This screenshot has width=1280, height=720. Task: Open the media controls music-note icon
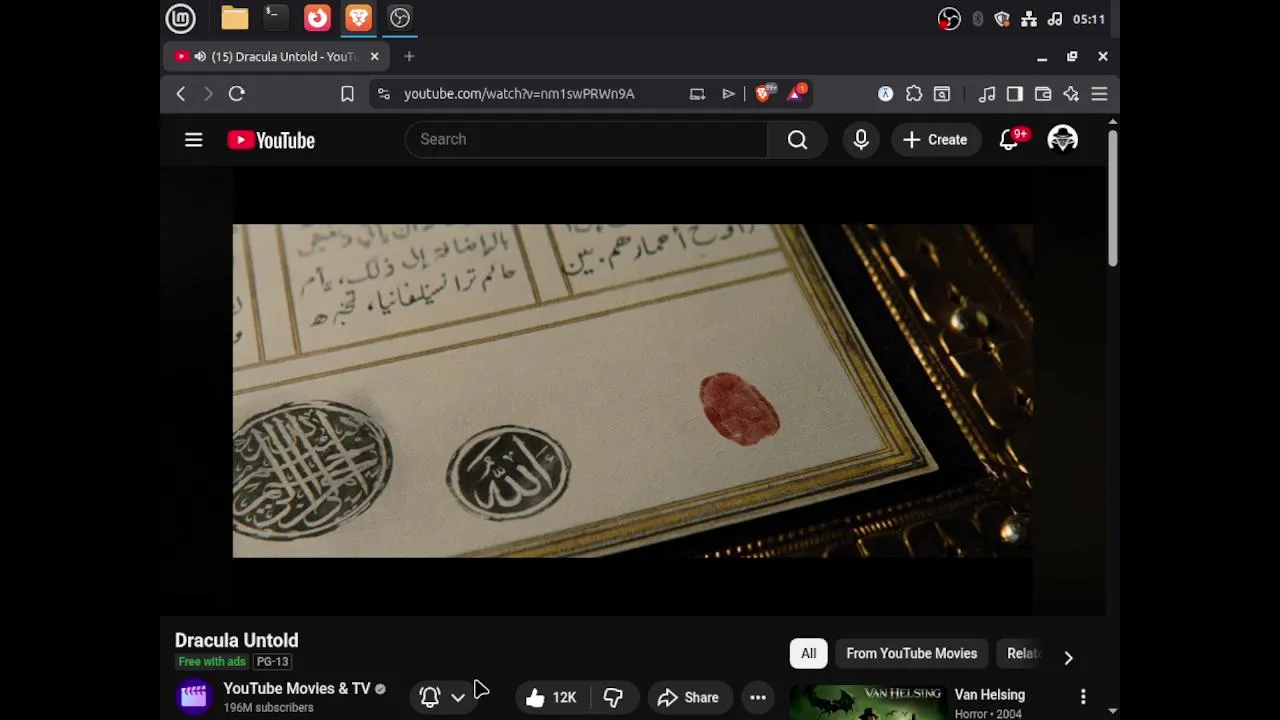(x=987, y=94)
